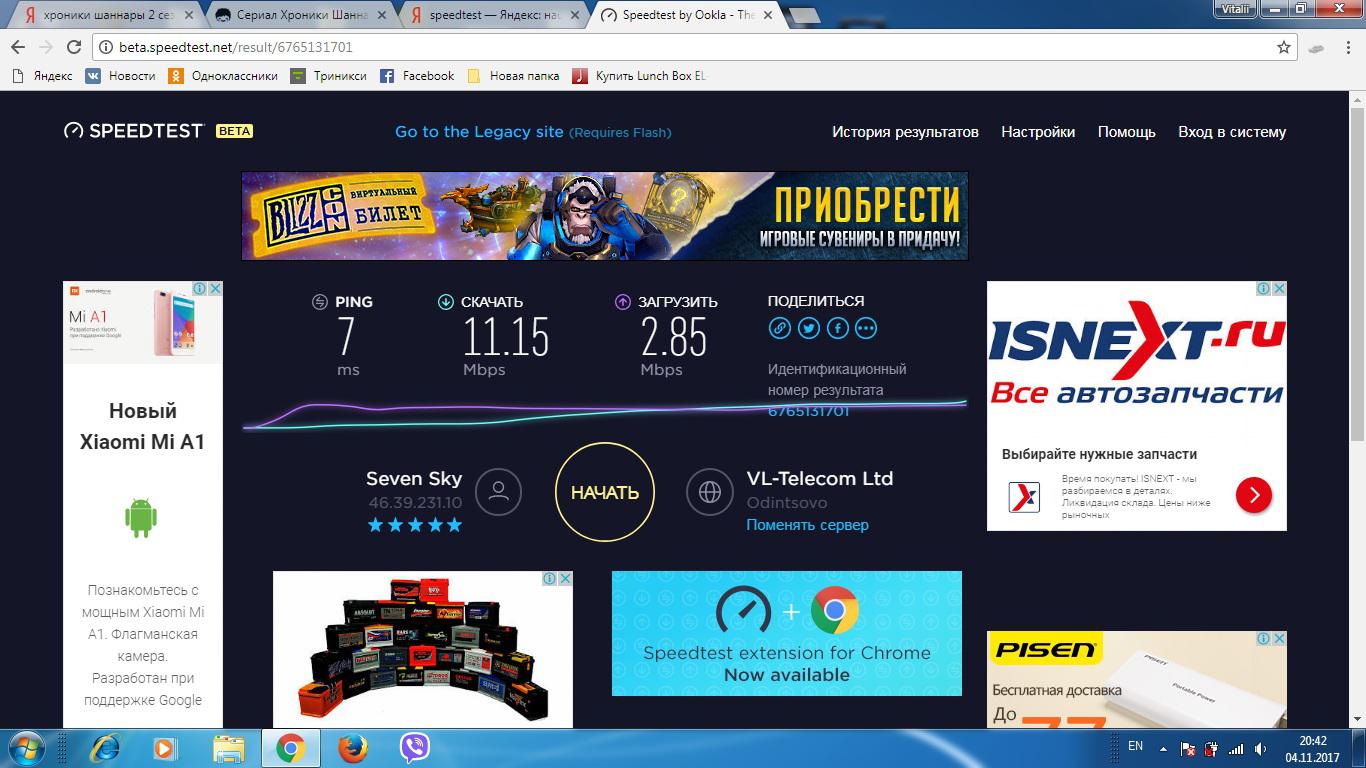Open Windows Start menu

(26, 748)
